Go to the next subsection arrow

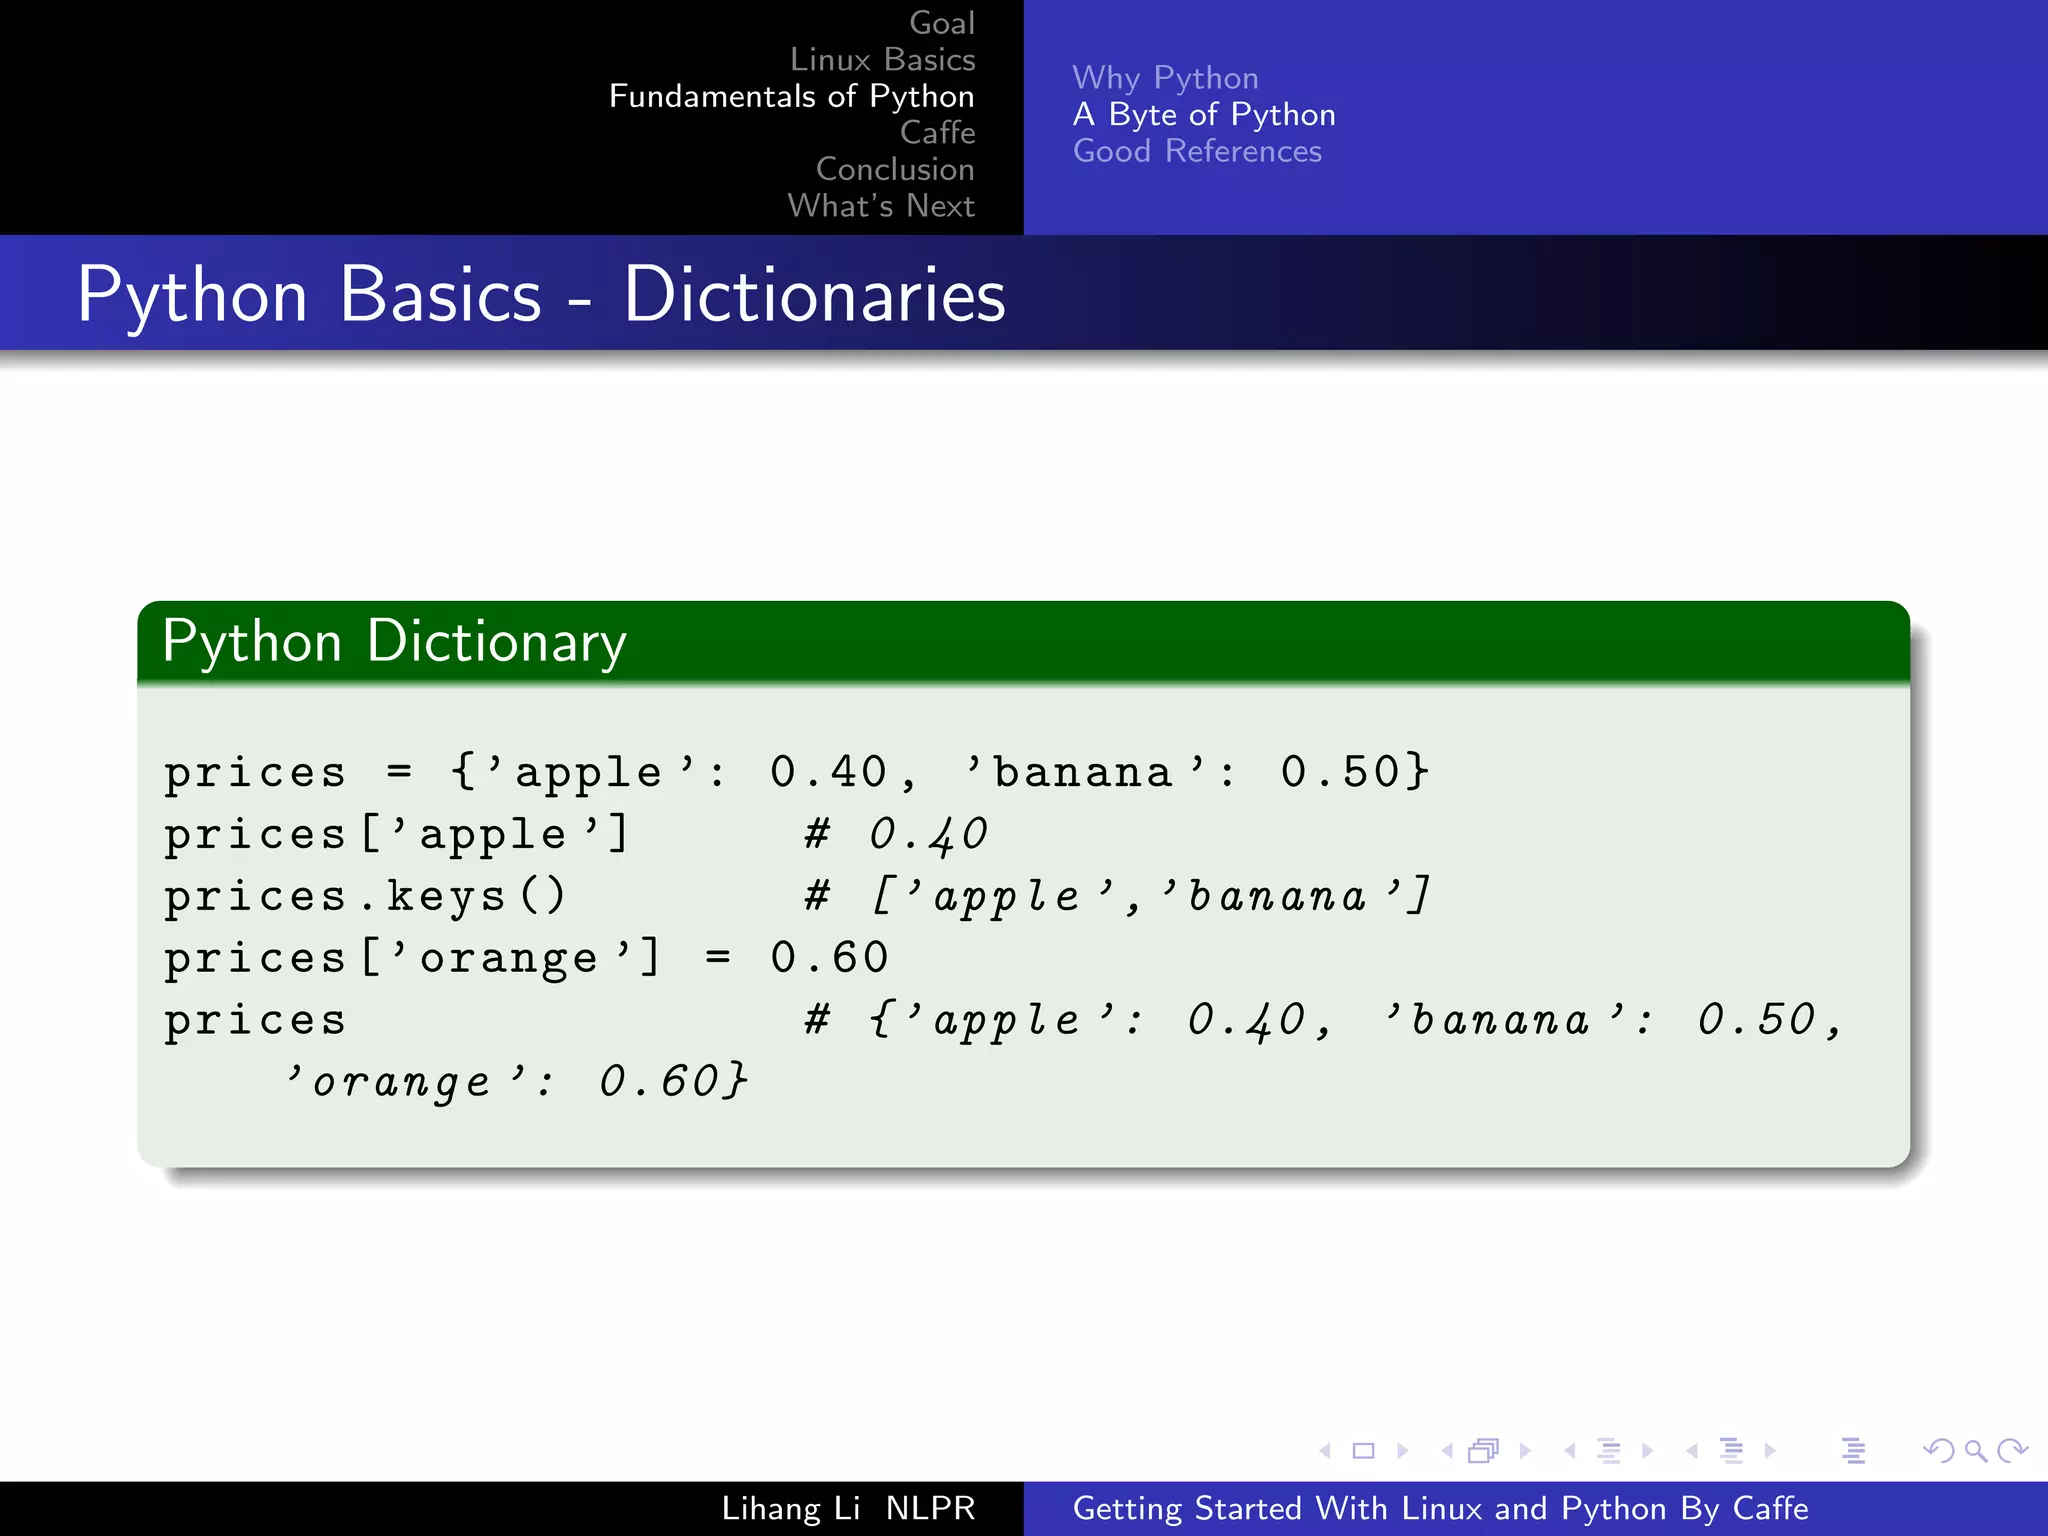pos(1647,1450)
